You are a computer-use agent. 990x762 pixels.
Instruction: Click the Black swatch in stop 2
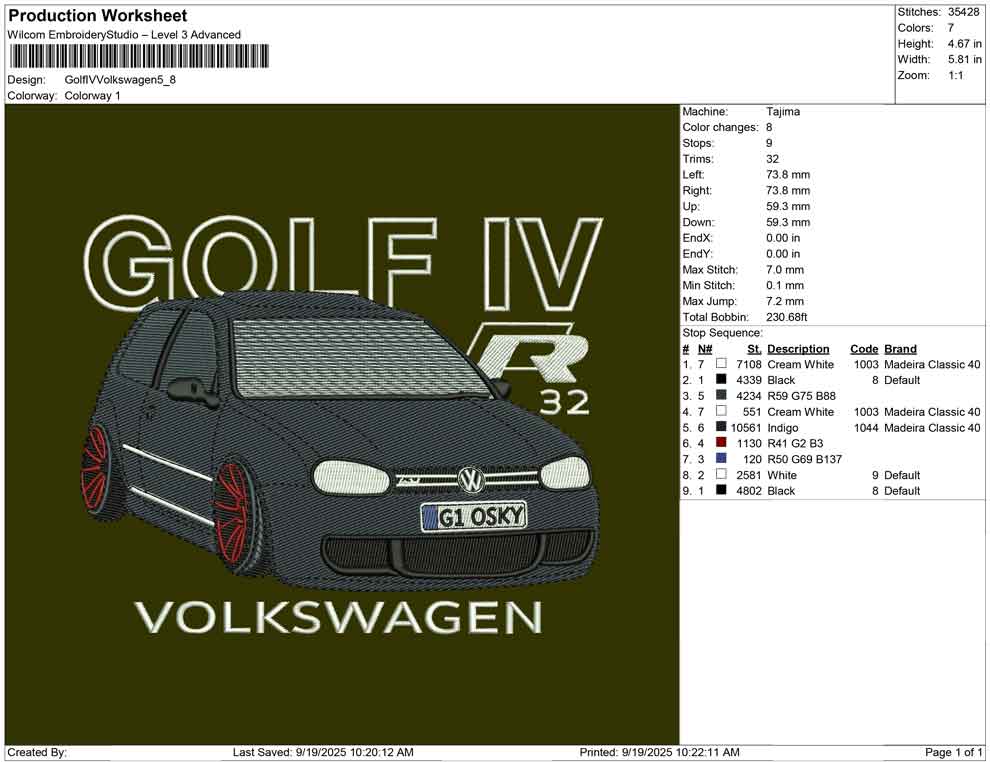click(721, 379)
